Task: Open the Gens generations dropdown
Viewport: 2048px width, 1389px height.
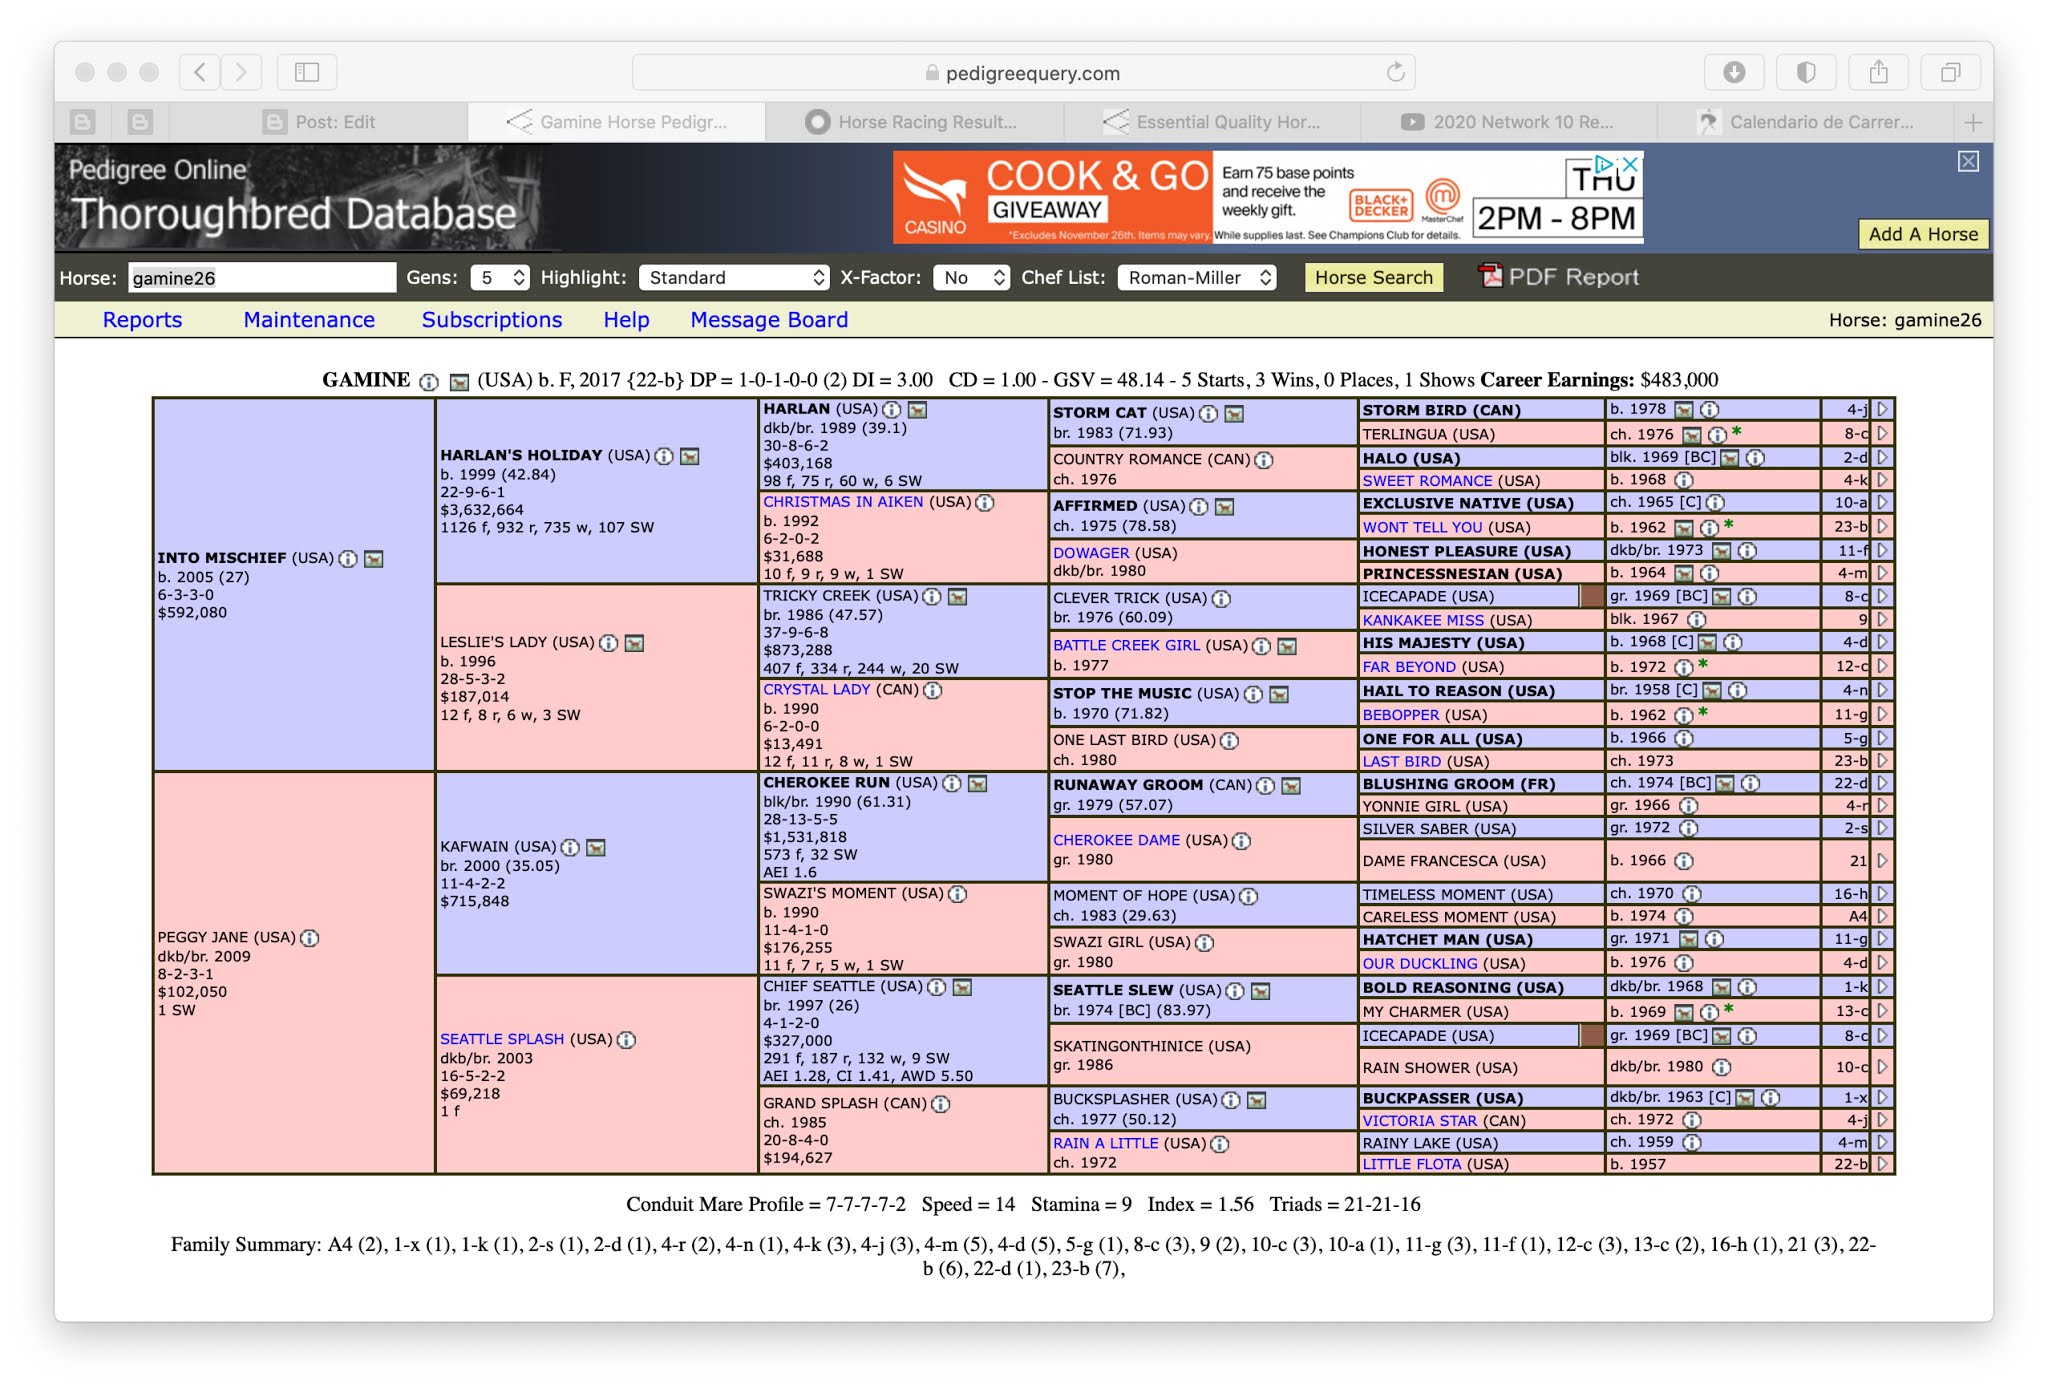Action: click(501, 277)
